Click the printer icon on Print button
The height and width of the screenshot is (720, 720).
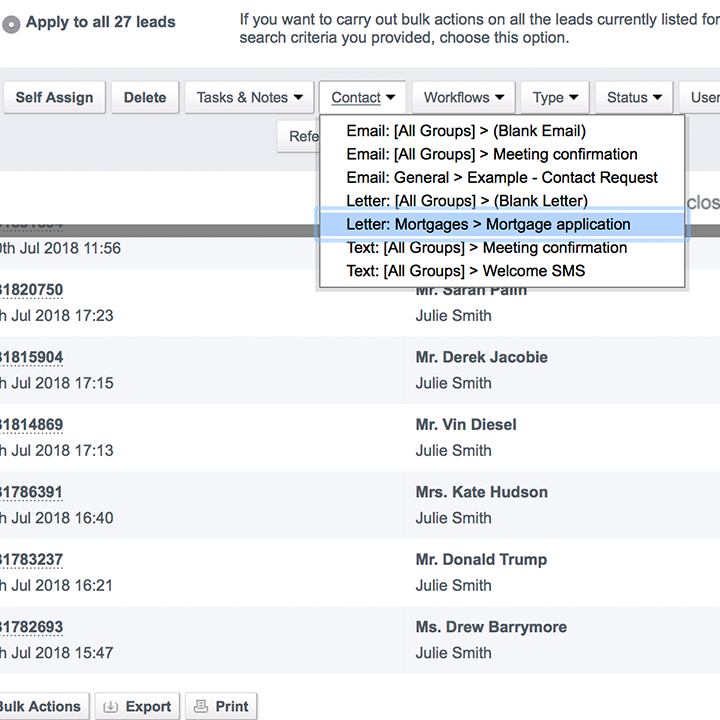tap(201, 706)
